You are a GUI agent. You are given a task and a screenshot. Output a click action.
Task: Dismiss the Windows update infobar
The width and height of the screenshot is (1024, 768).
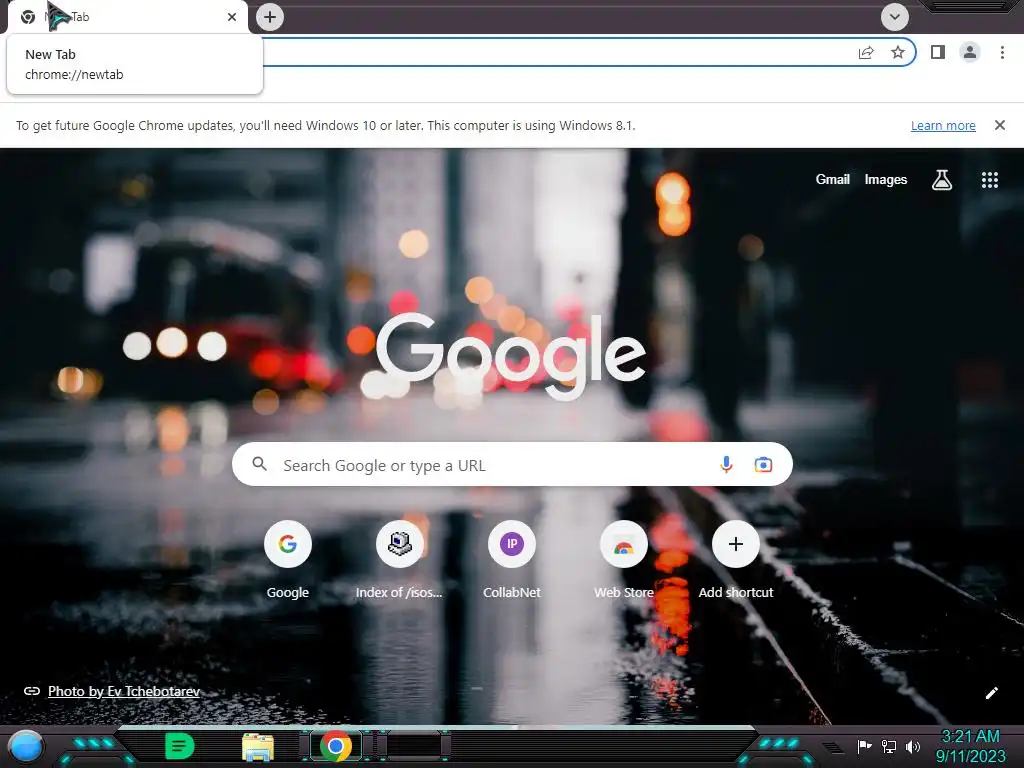(999, 125)
